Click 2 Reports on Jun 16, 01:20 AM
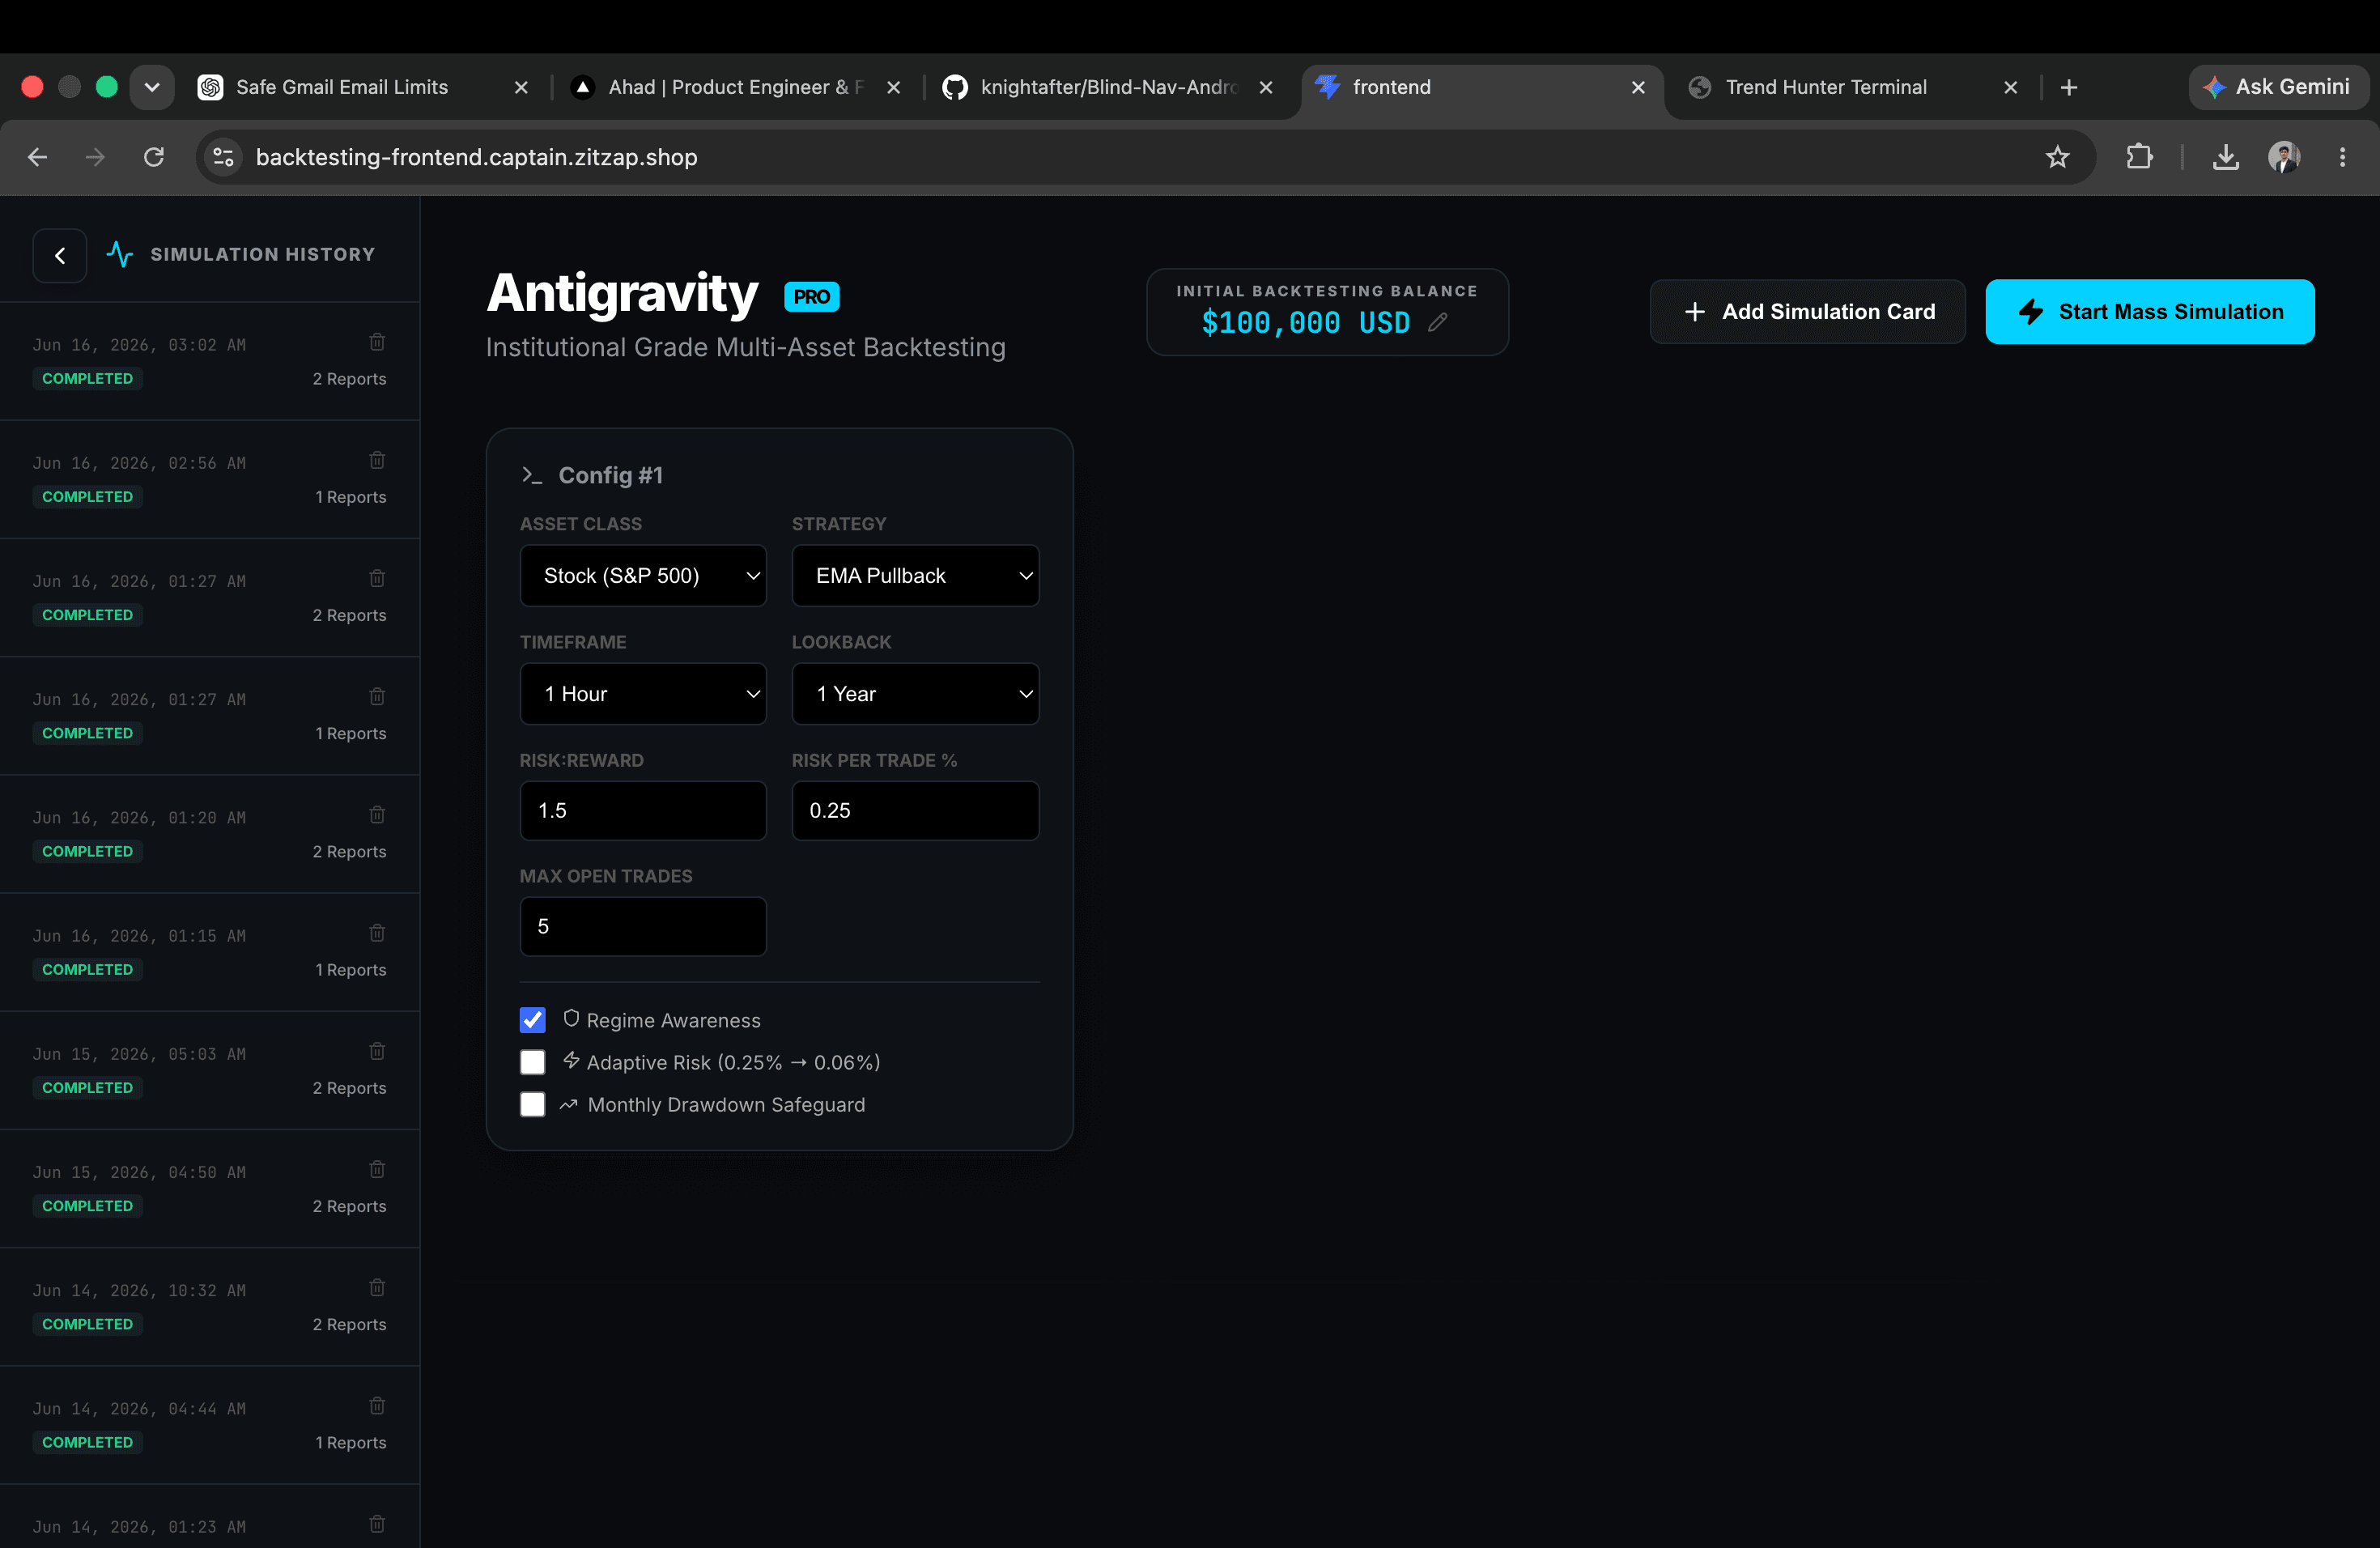This screenshot has width=2380, height=1548. pos(349,852)
